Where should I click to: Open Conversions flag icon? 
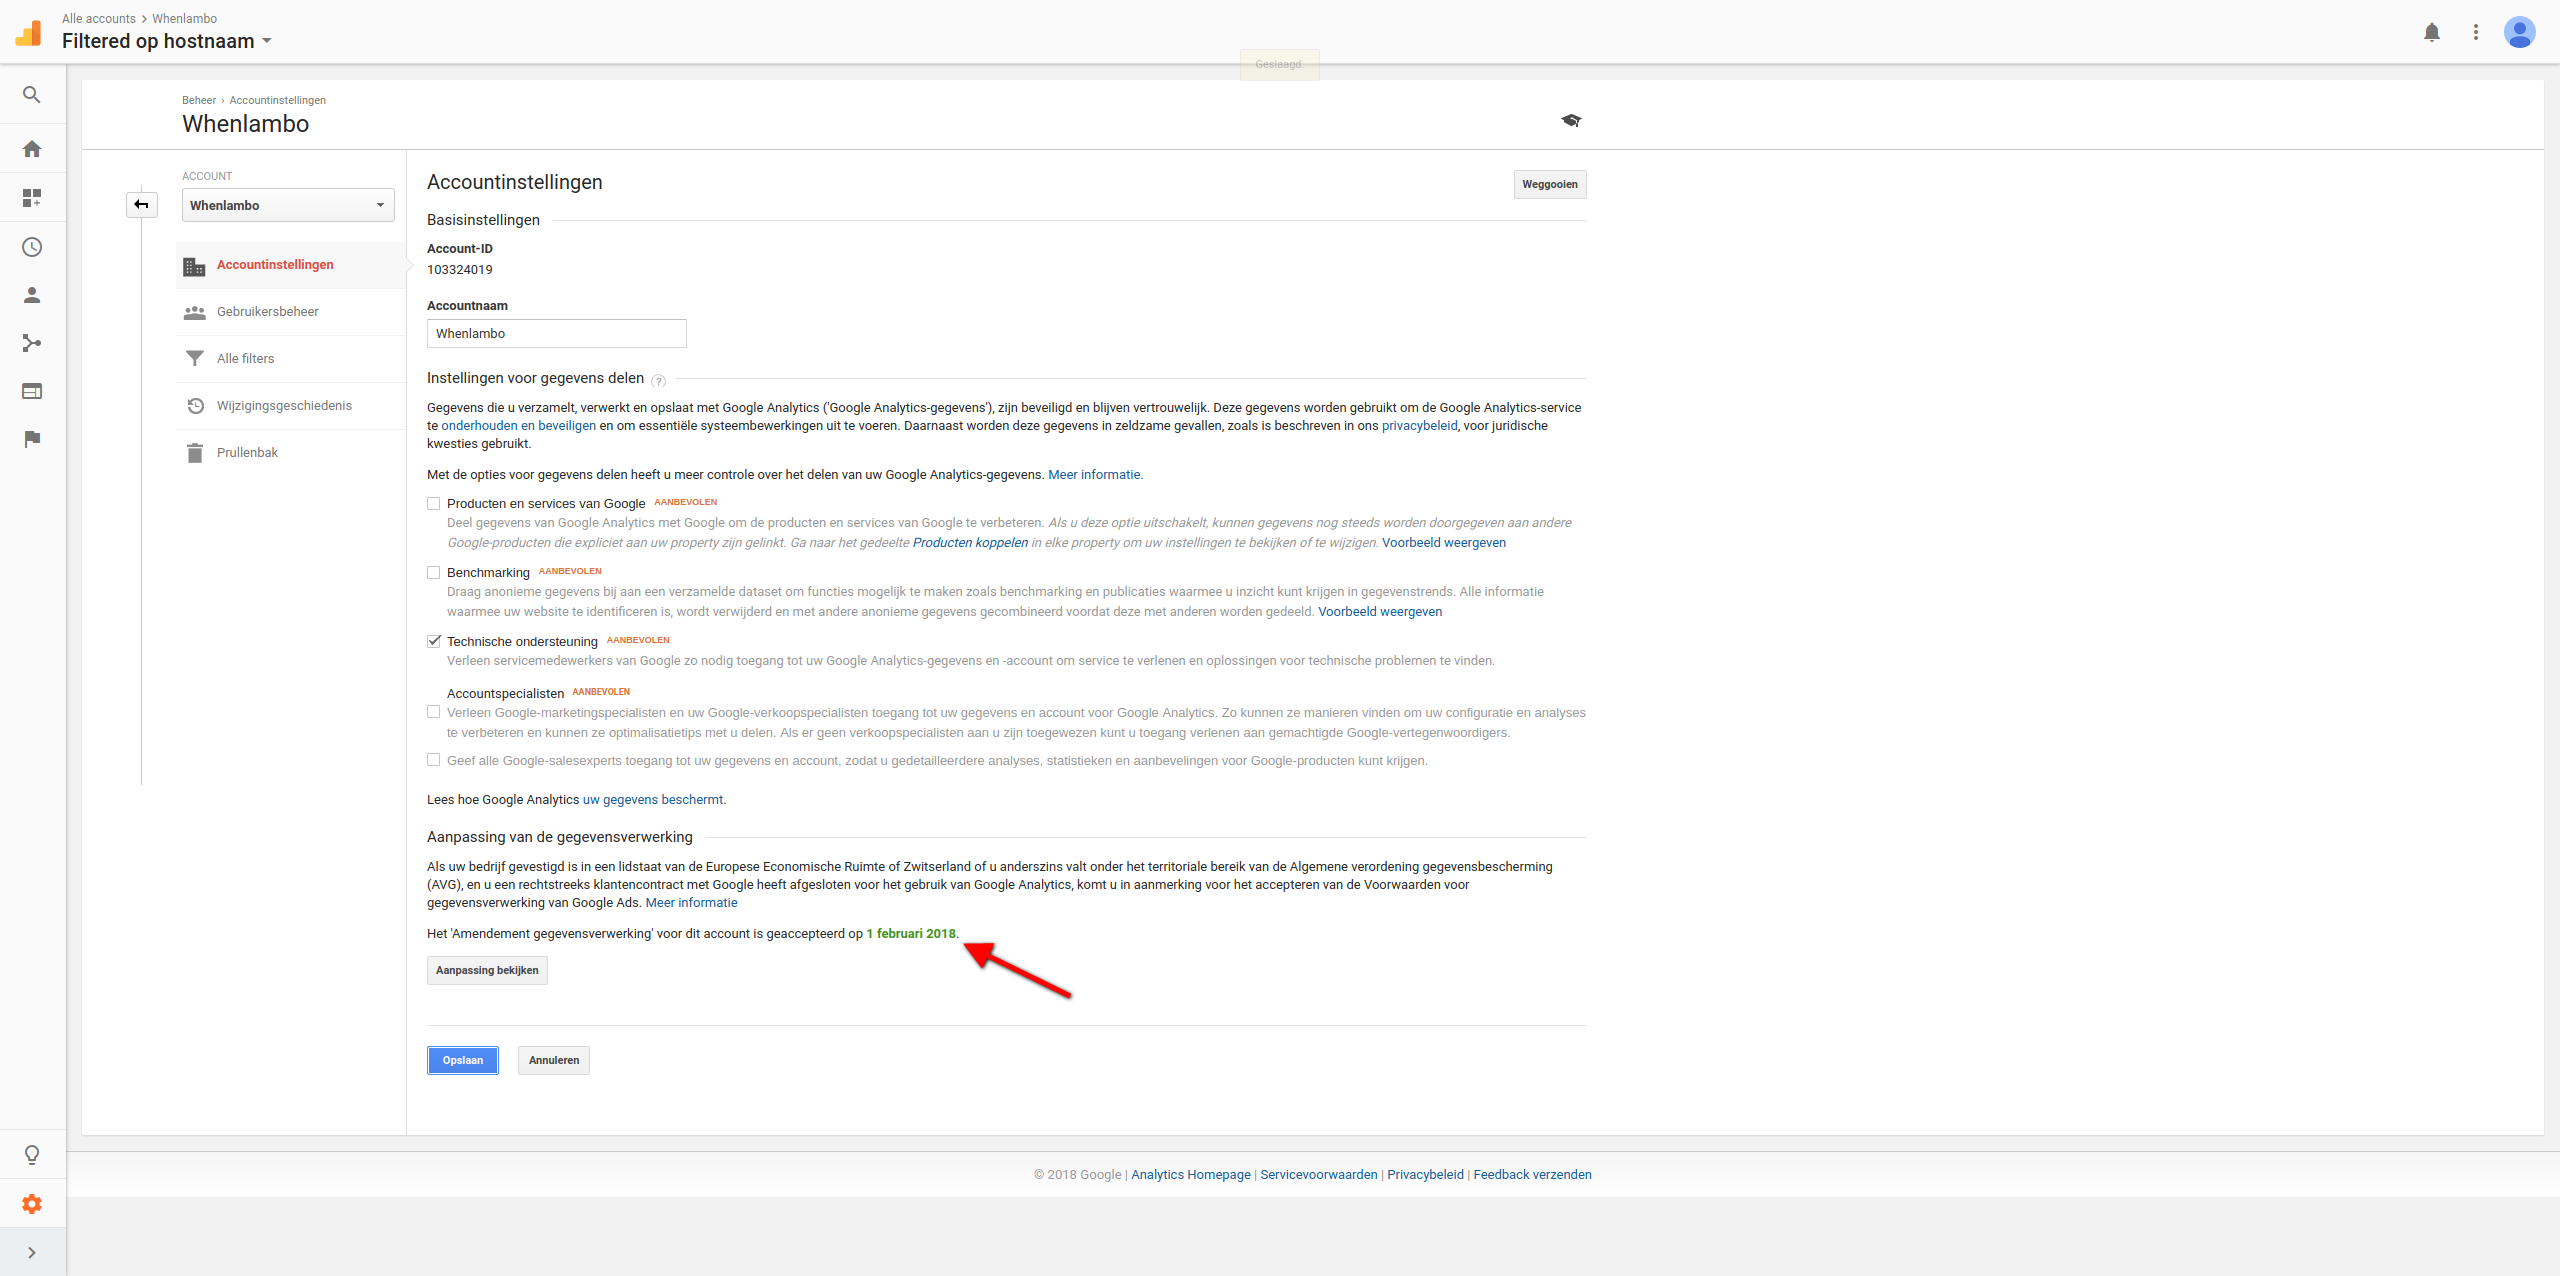point(32,439)
